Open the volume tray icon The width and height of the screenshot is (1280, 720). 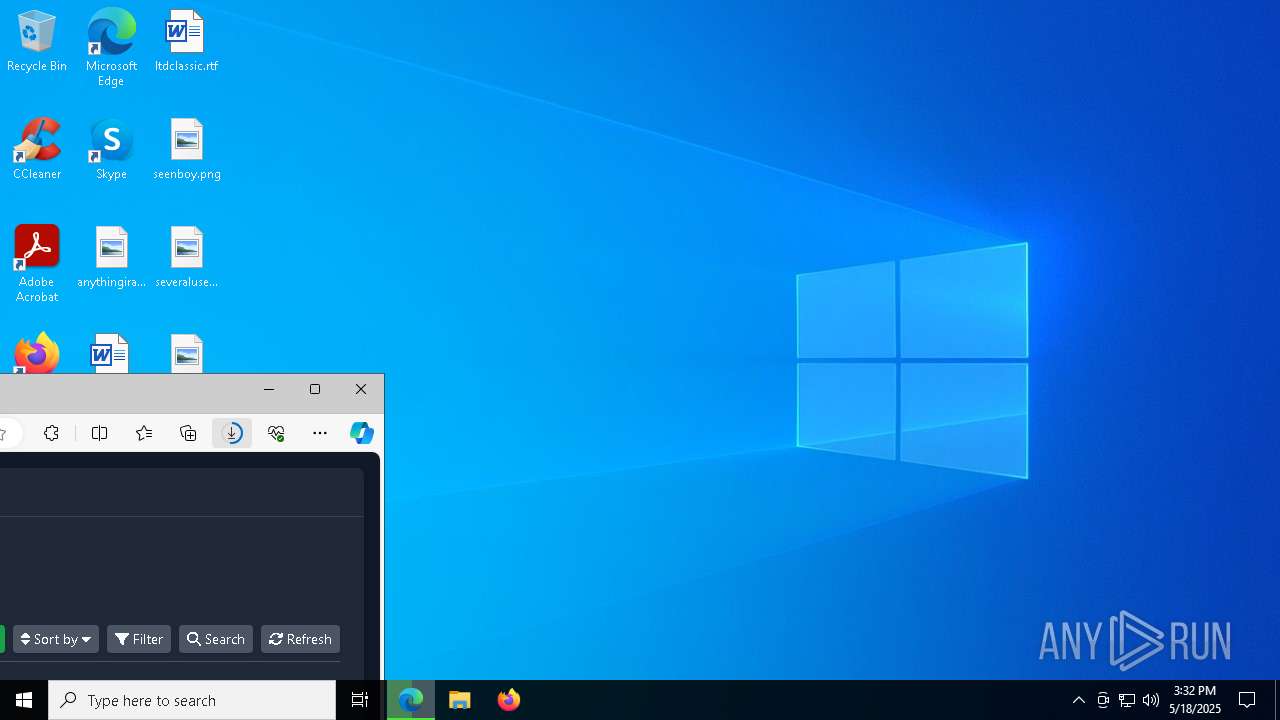click(x=1151, y=700)
